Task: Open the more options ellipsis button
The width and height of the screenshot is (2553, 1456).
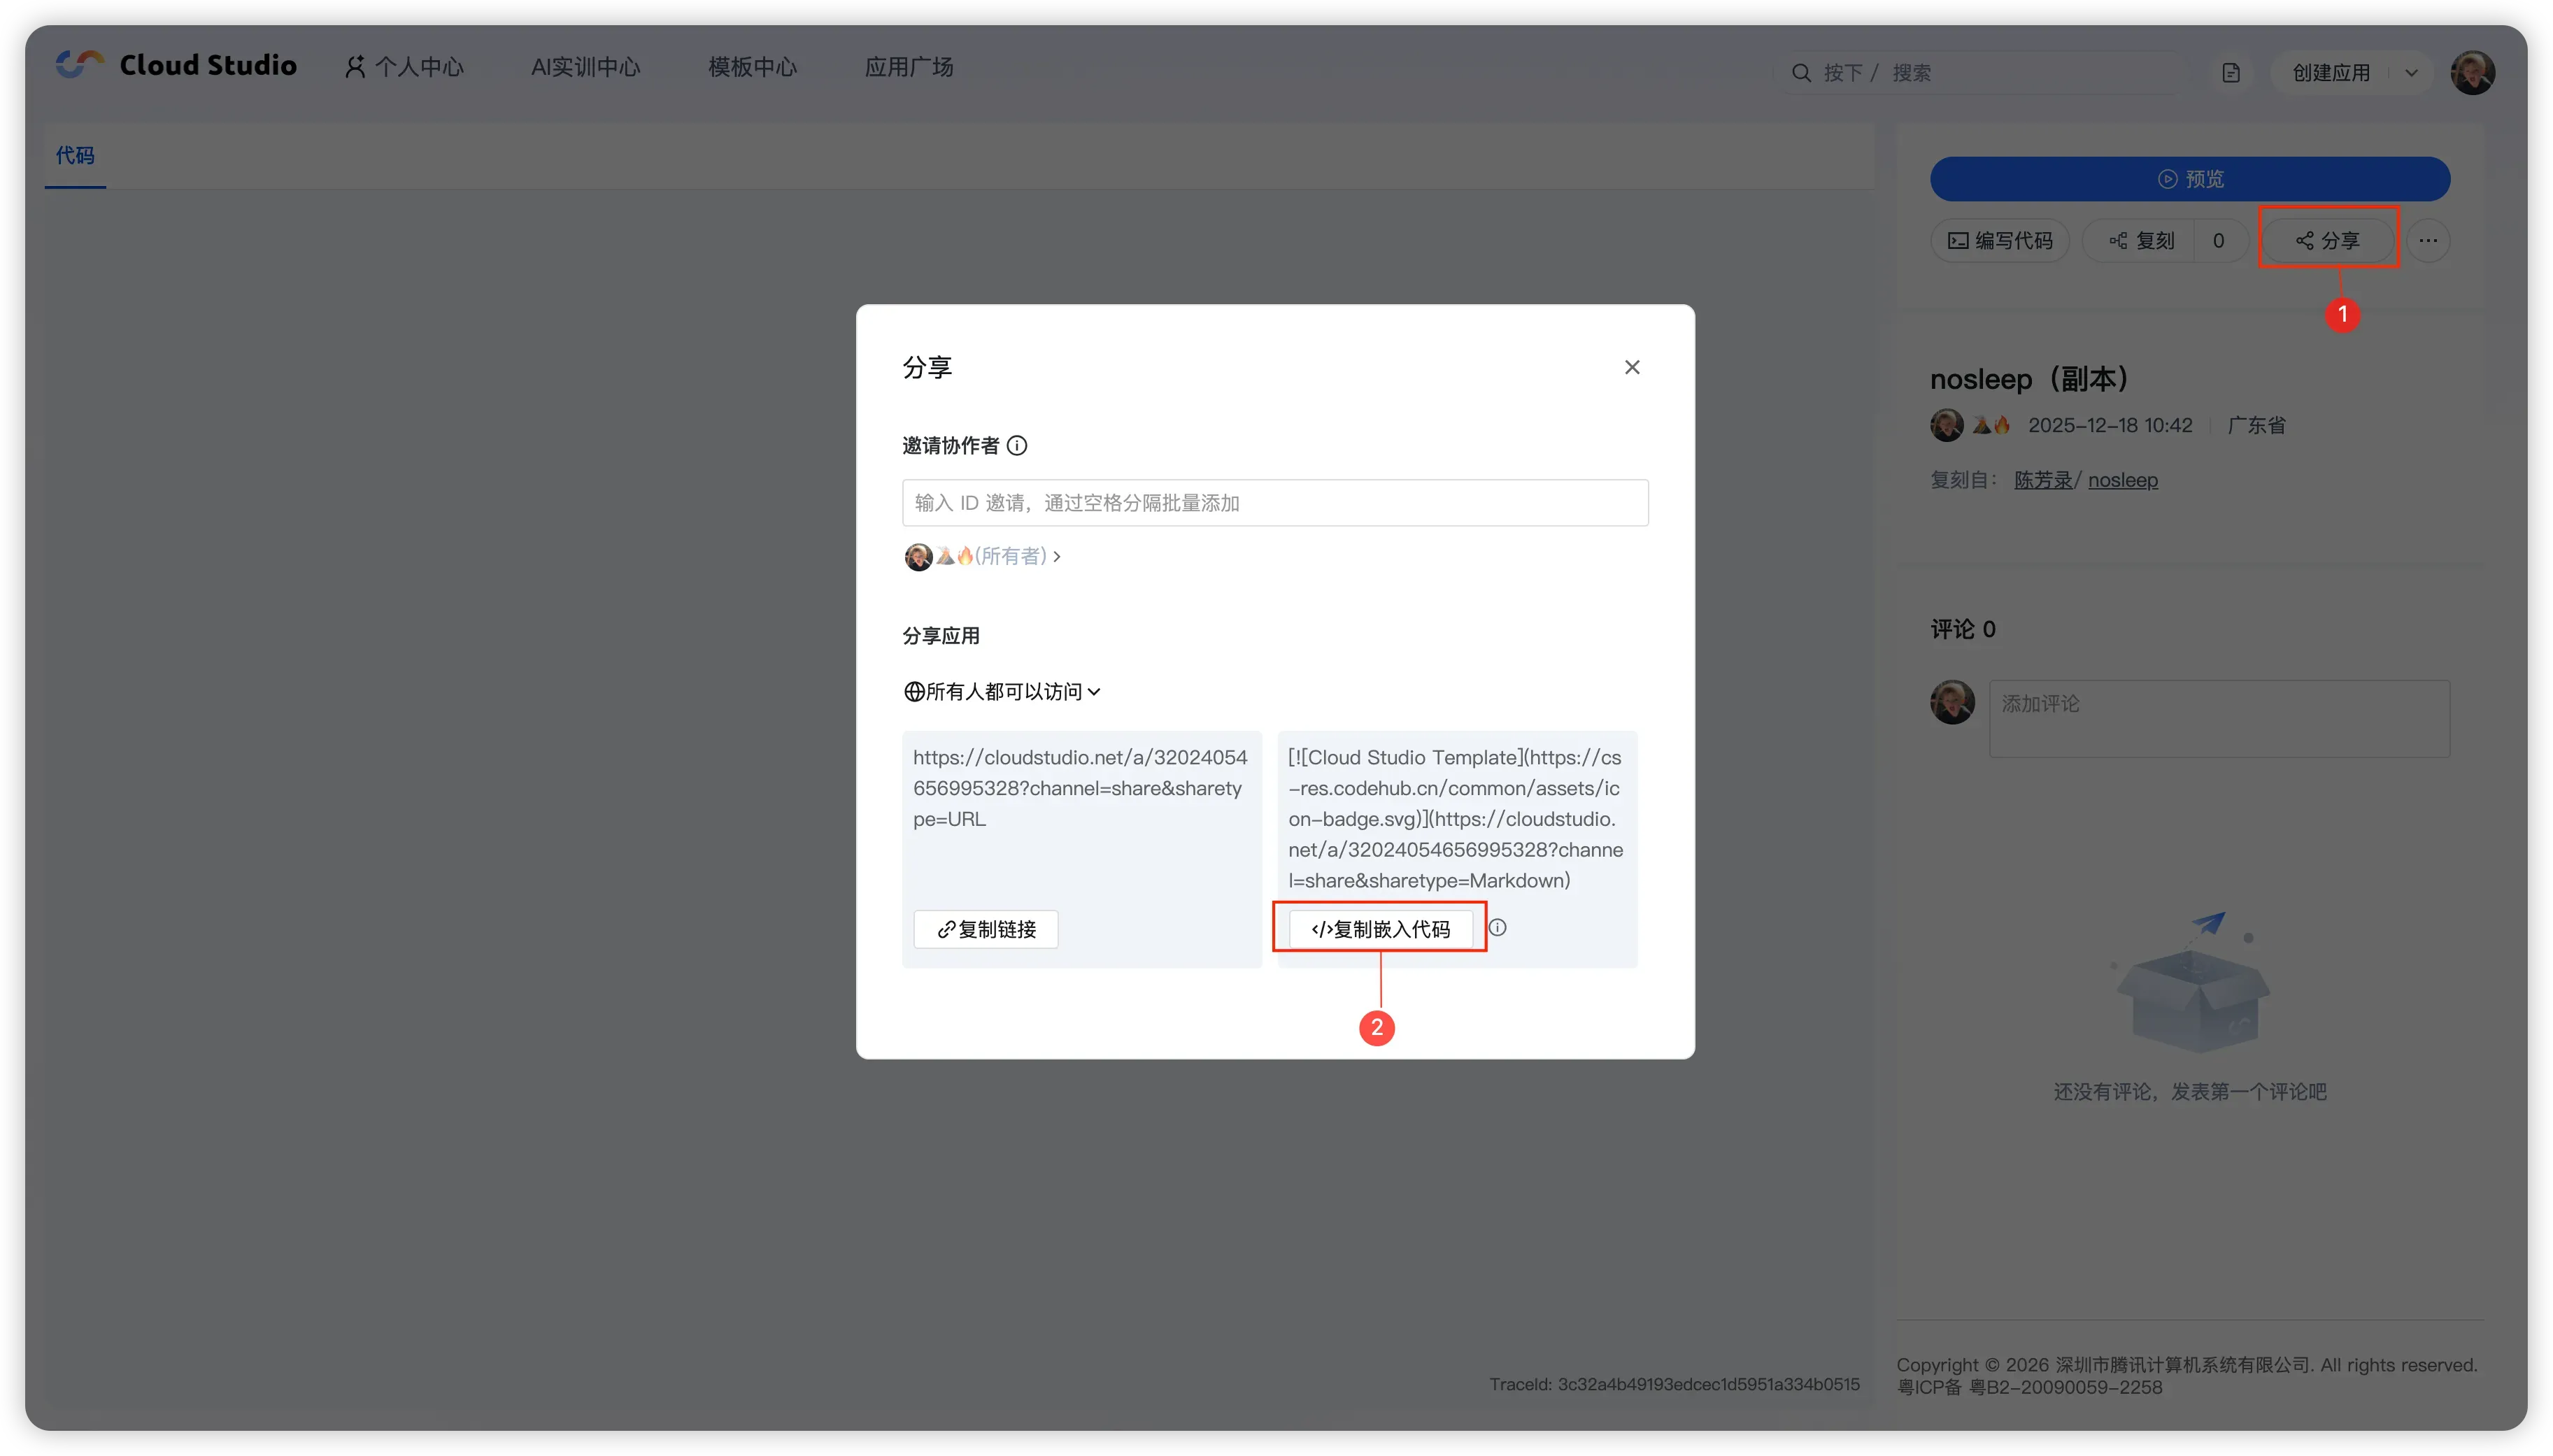Action: [x=2428, y=240]
